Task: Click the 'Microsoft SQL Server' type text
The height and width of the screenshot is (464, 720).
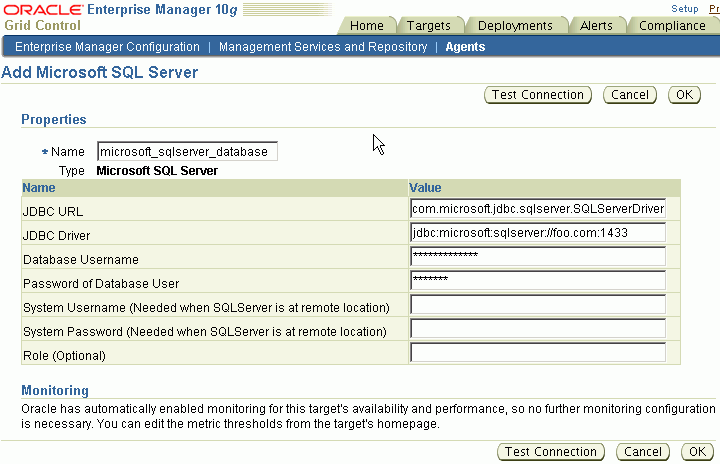Action: tap(157, 171)
